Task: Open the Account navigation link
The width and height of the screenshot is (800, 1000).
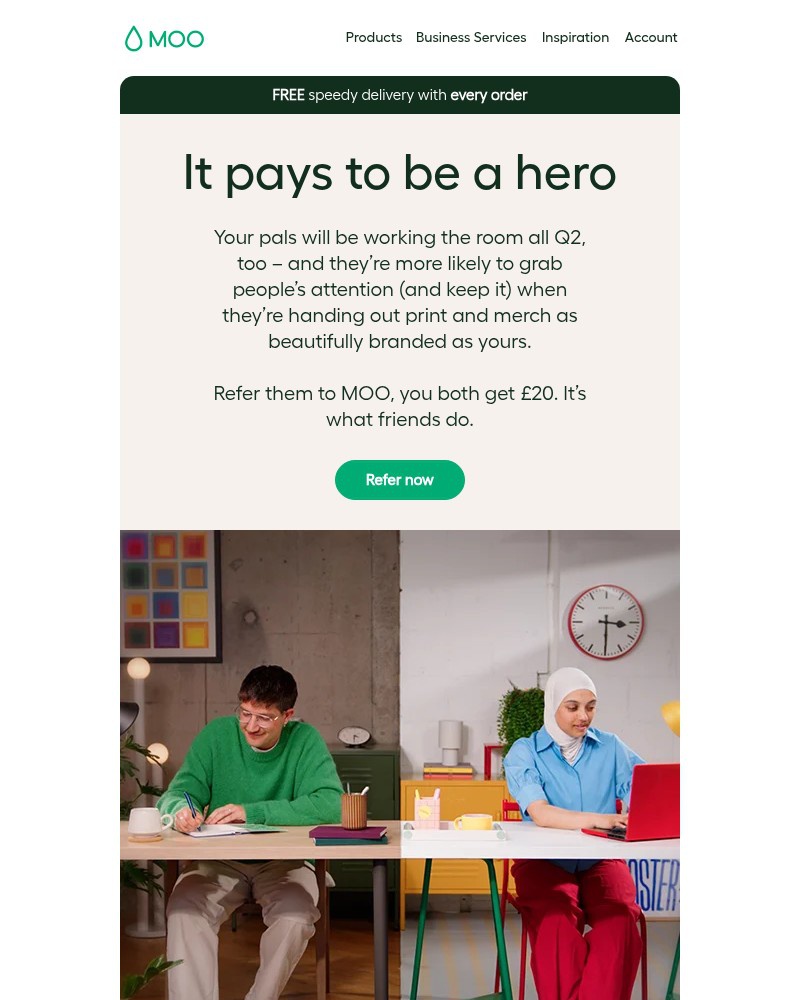Action: pos(651,38)
